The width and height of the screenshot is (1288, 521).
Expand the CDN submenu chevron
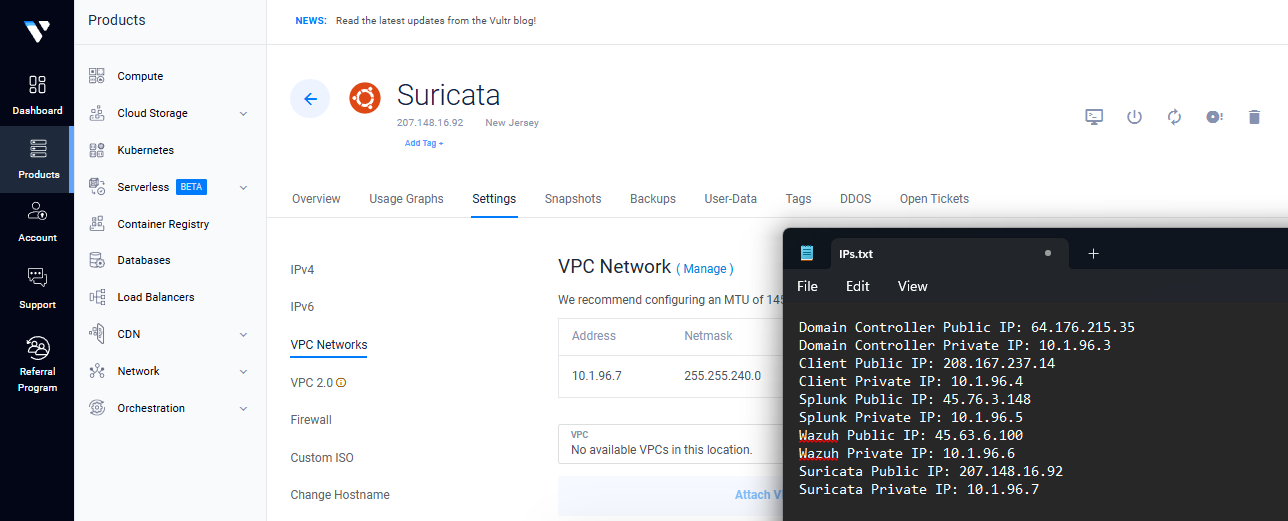[x=243, y=334]
